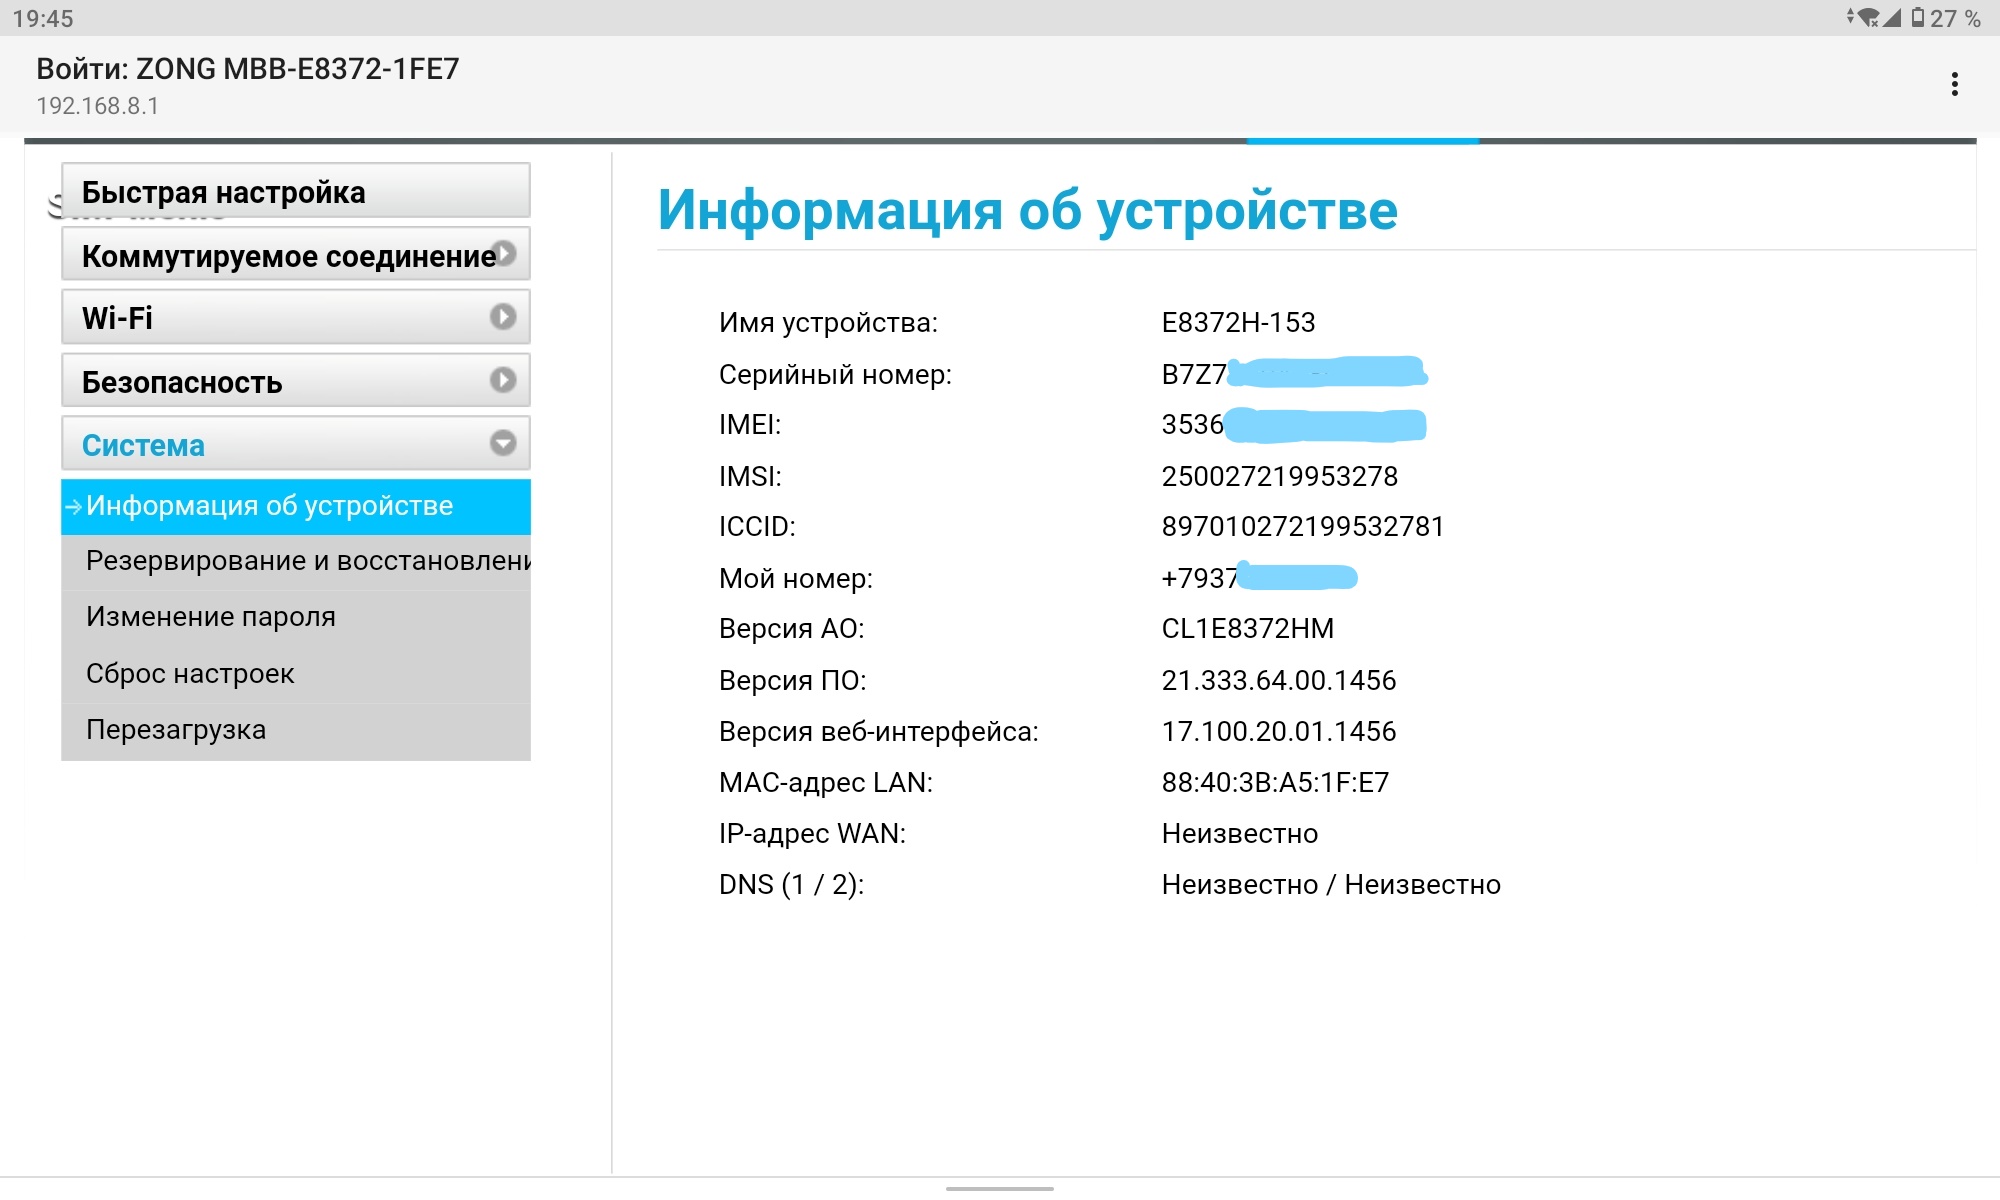Image resolution: width=2000 pixels, height=1200 pixels.
Task: Click device name value E8372H-153
Action: point(1238,322)
